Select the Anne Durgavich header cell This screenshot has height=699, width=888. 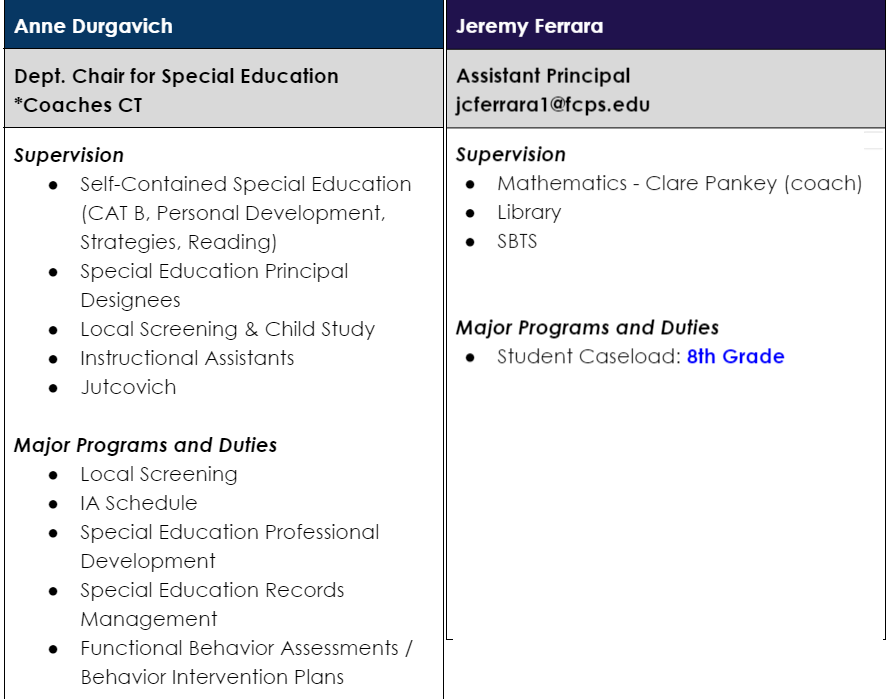pyautogui.click(x=223, y=26)
